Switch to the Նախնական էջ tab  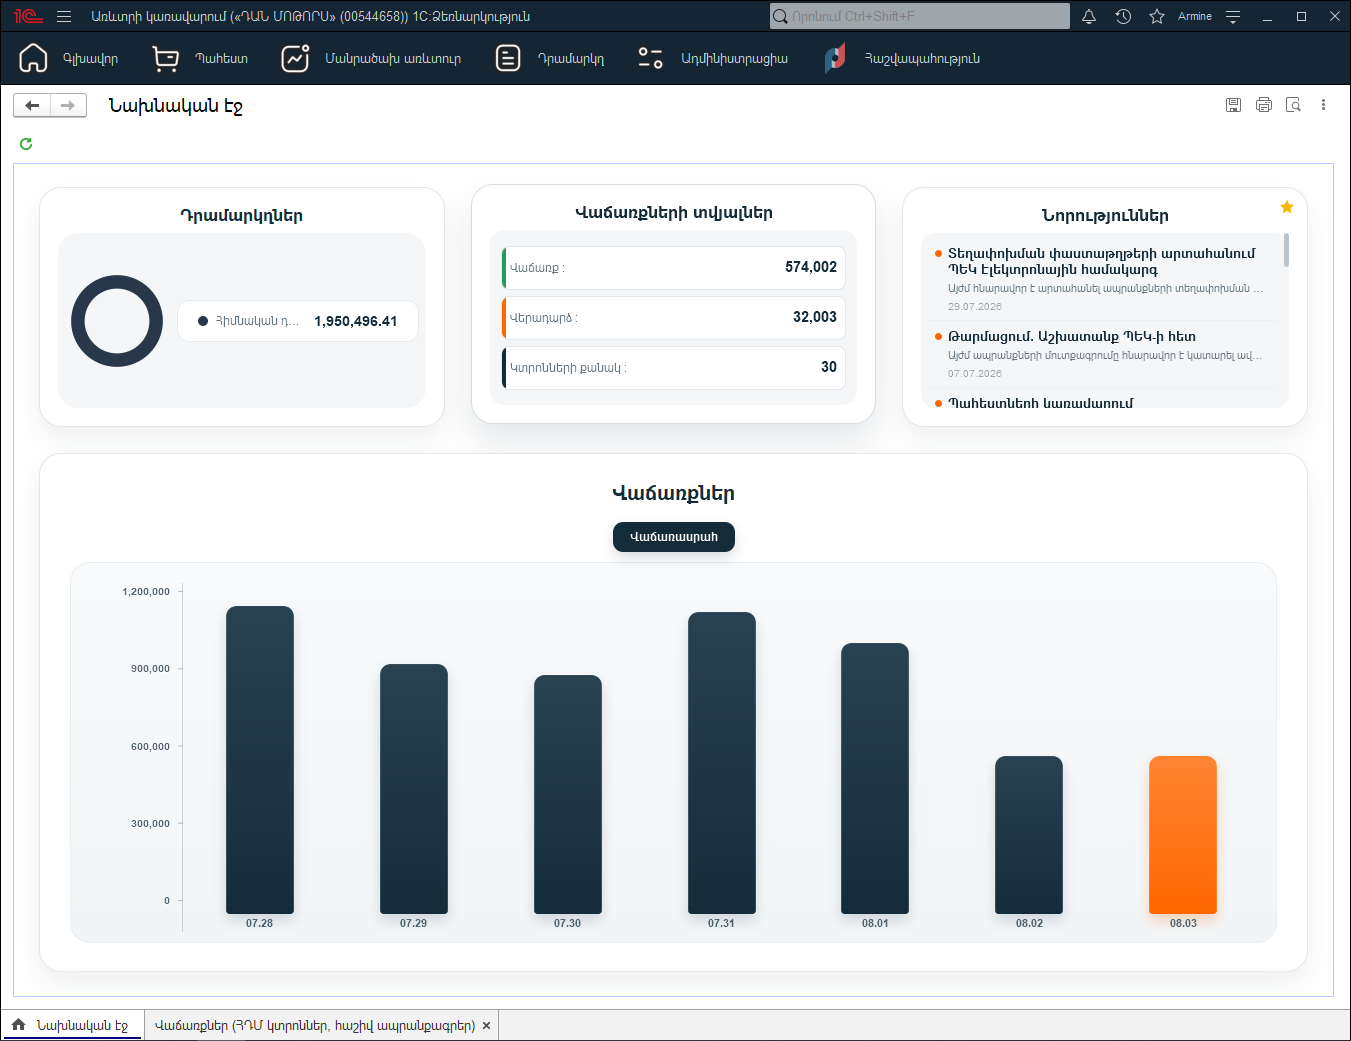tap(73, 1025)
